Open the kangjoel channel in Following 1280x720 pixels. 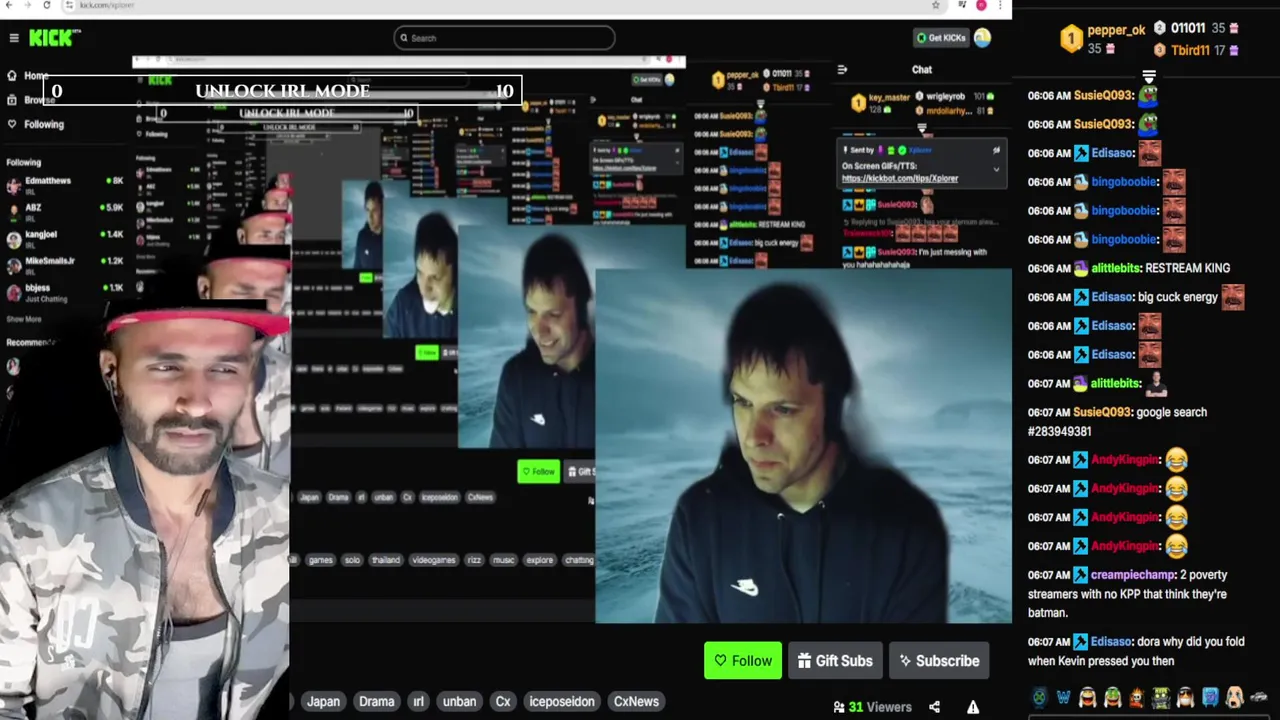pos(65,238)
